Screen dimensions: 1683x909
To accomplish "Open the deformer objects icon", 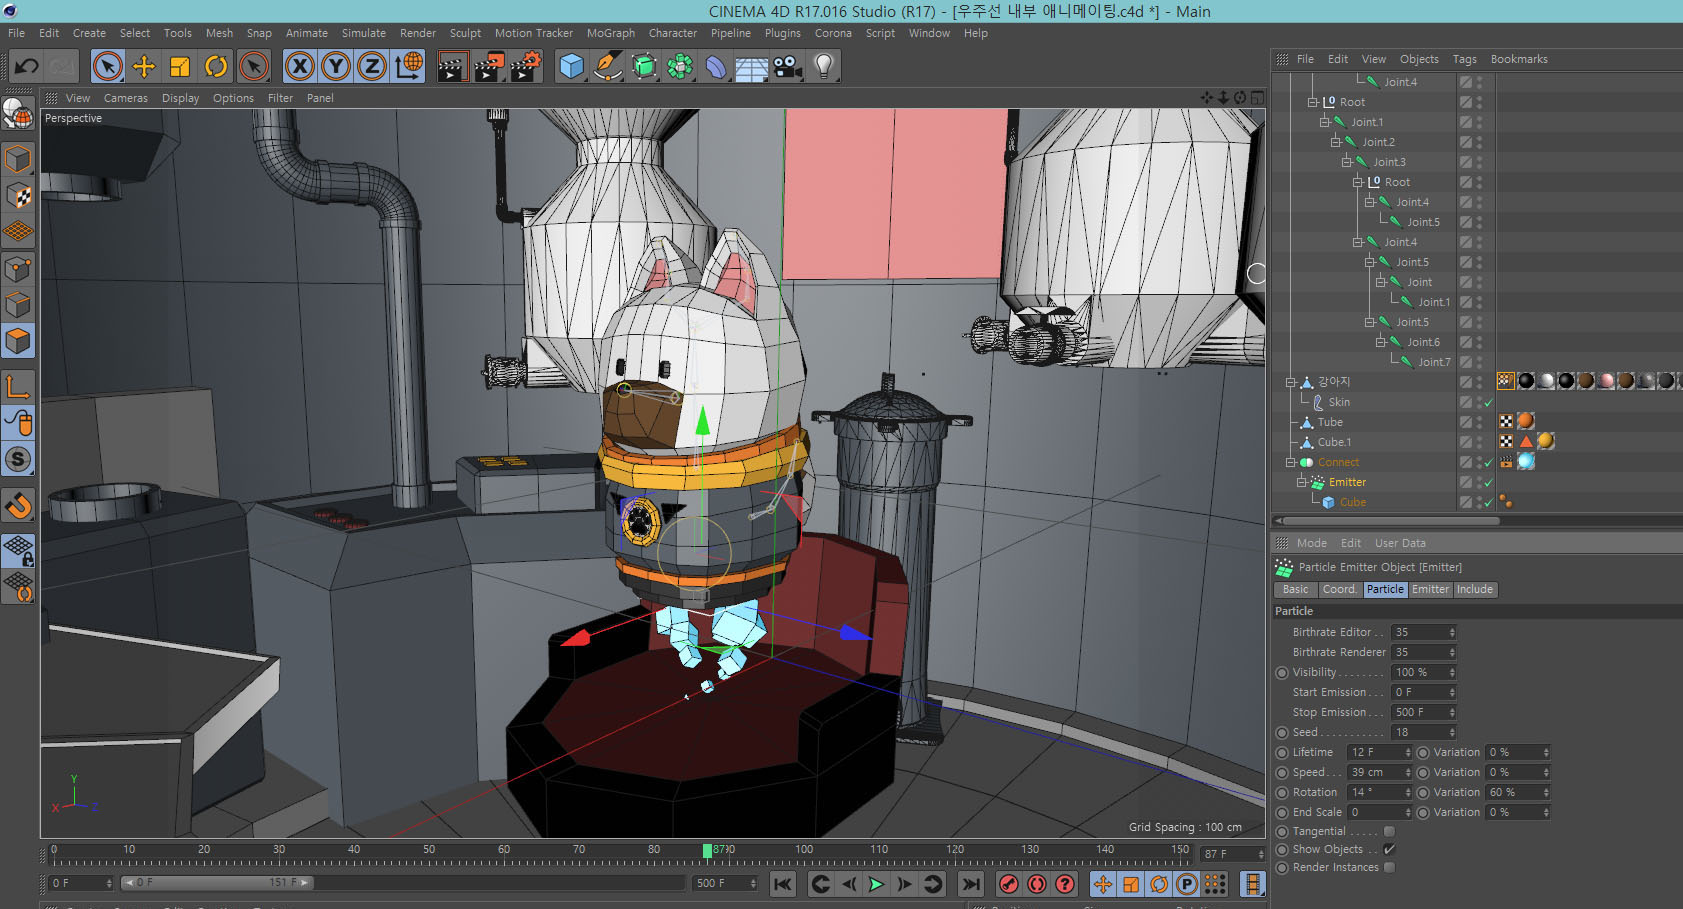I will point(716,66).
